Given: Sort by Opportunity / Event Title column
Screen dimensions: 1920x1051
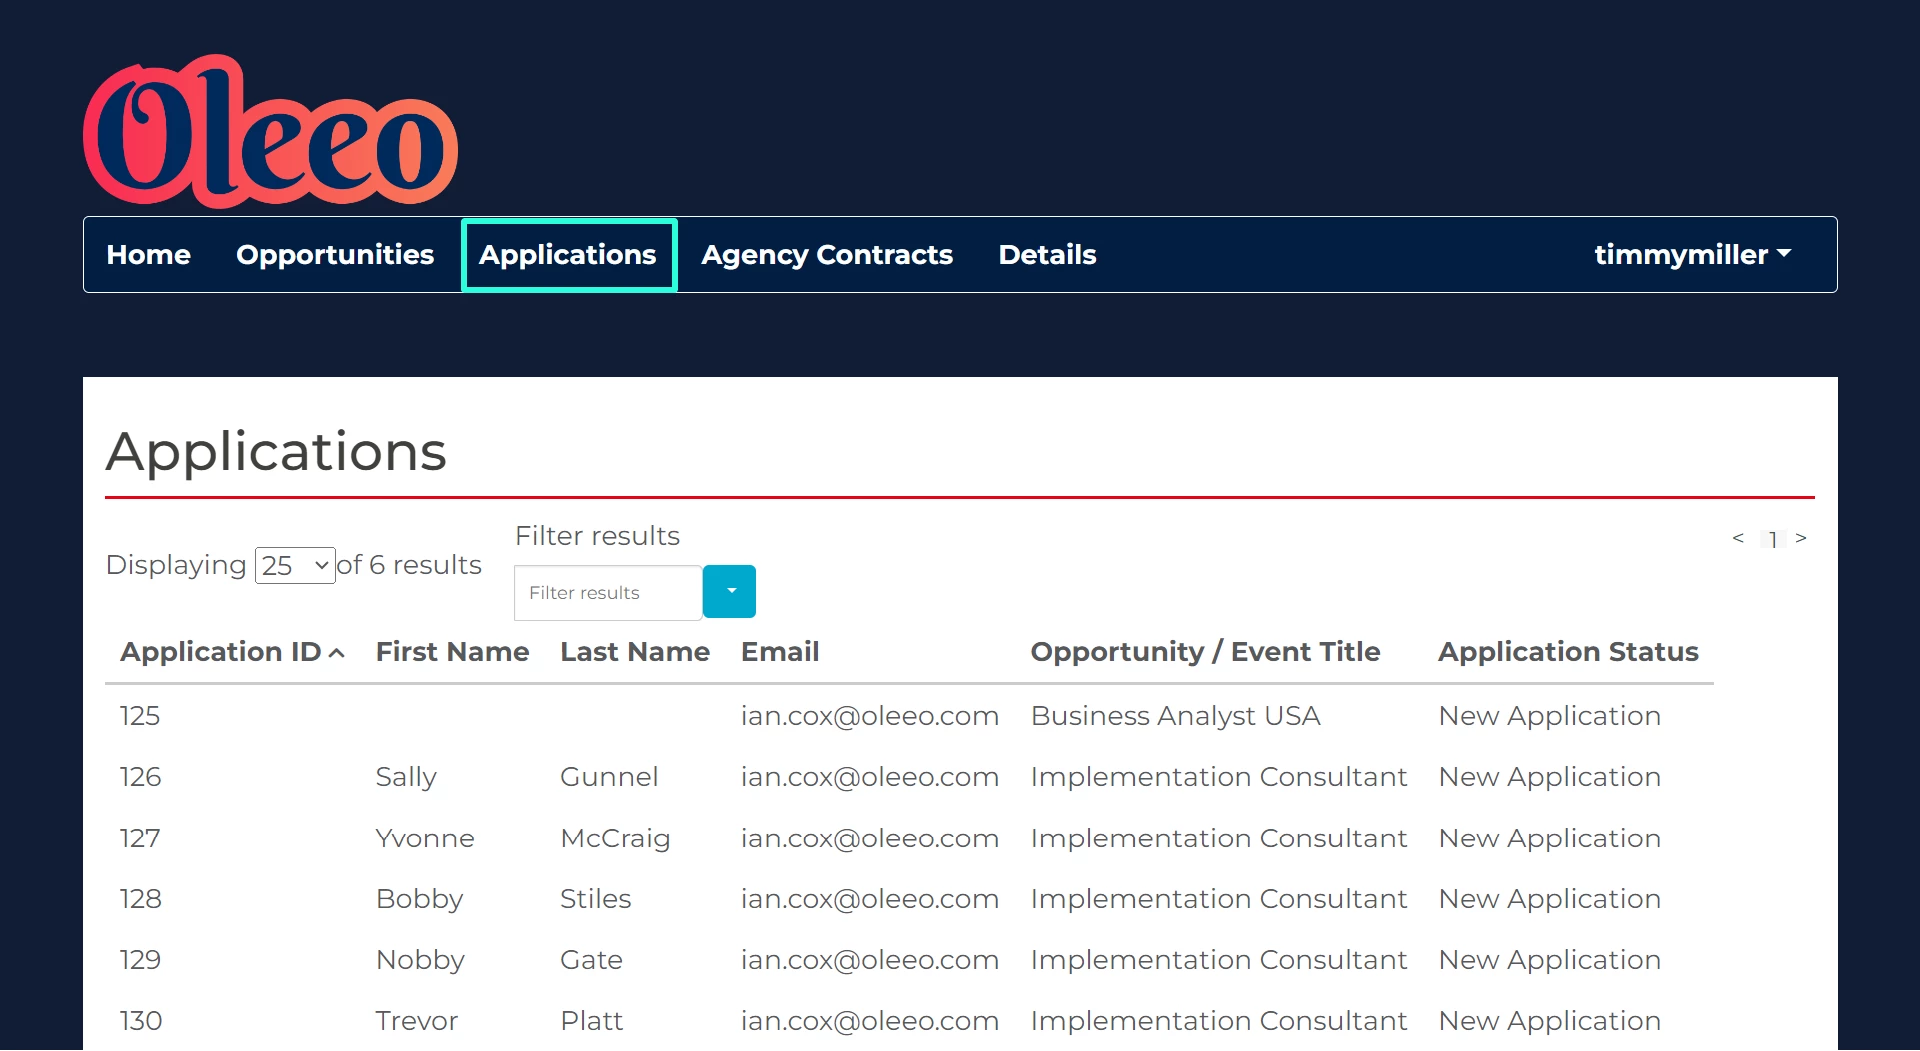Looking at the screenshot, I should (1205, 652).
